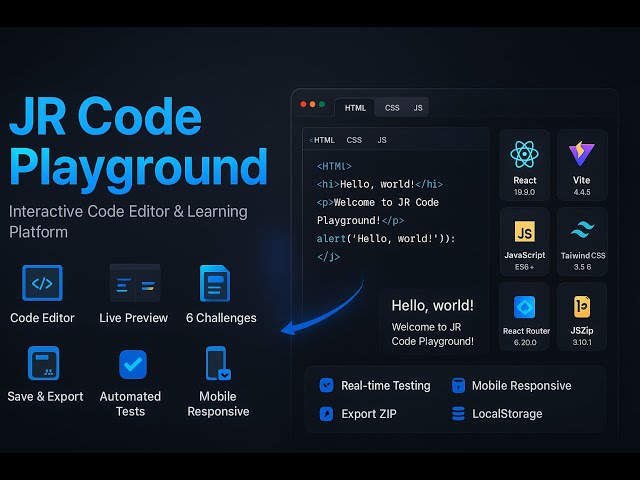Click the orange window dot
This screenshot has height=480, width=640.
coord(313,104)
